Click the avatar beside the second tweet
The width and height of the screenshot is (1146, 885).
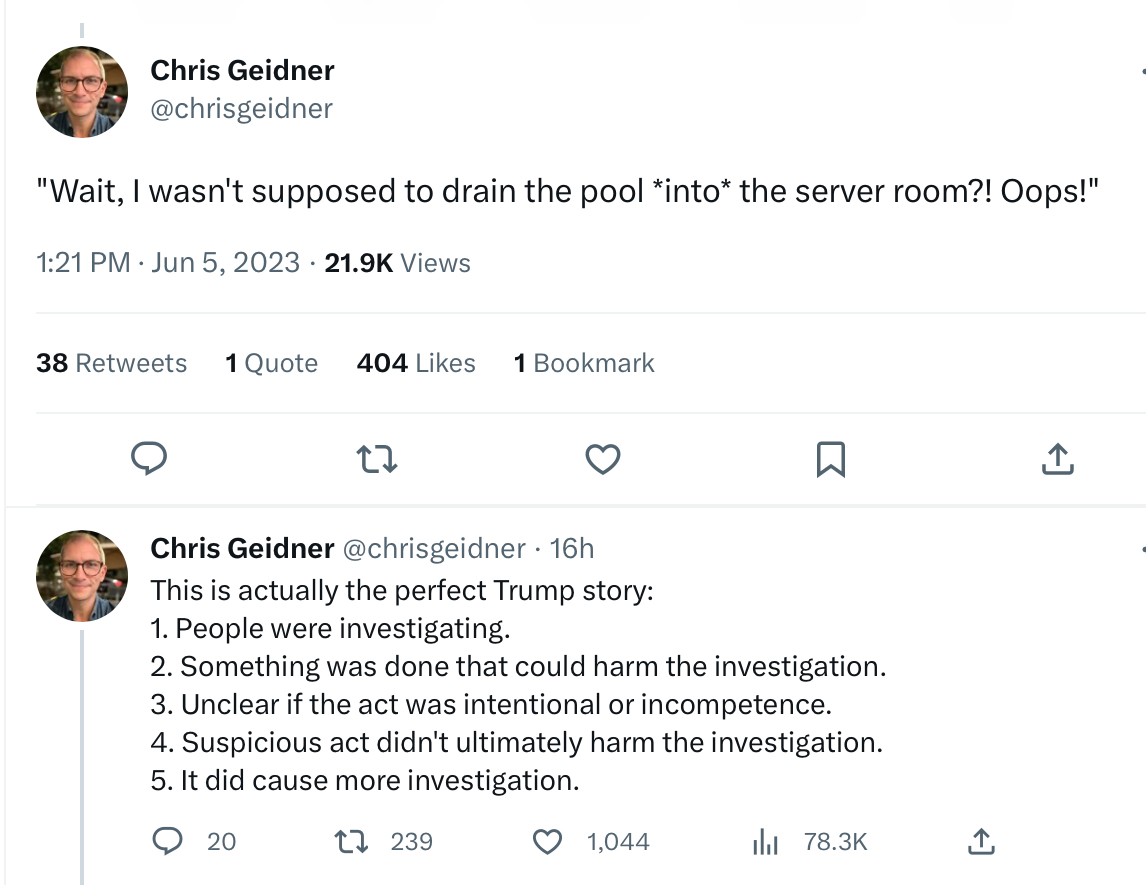[x=82, y=575]
